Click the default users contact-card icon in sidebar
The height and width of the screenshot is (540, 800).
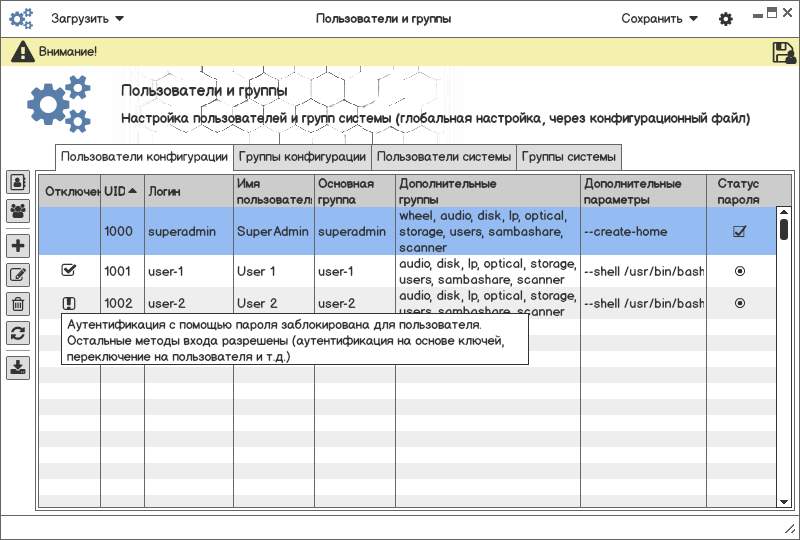[x=18, y=182]
